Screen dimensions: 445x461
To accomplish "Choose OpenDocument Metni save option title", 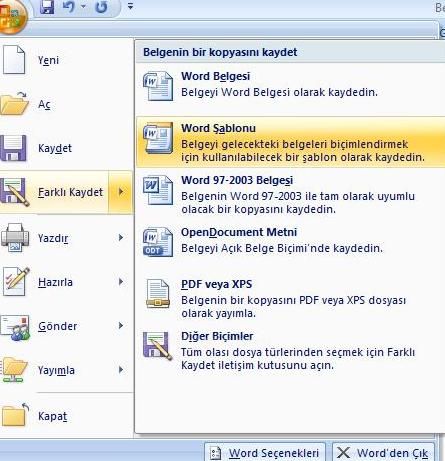I will pyautogui.click(x=239, y=232).
